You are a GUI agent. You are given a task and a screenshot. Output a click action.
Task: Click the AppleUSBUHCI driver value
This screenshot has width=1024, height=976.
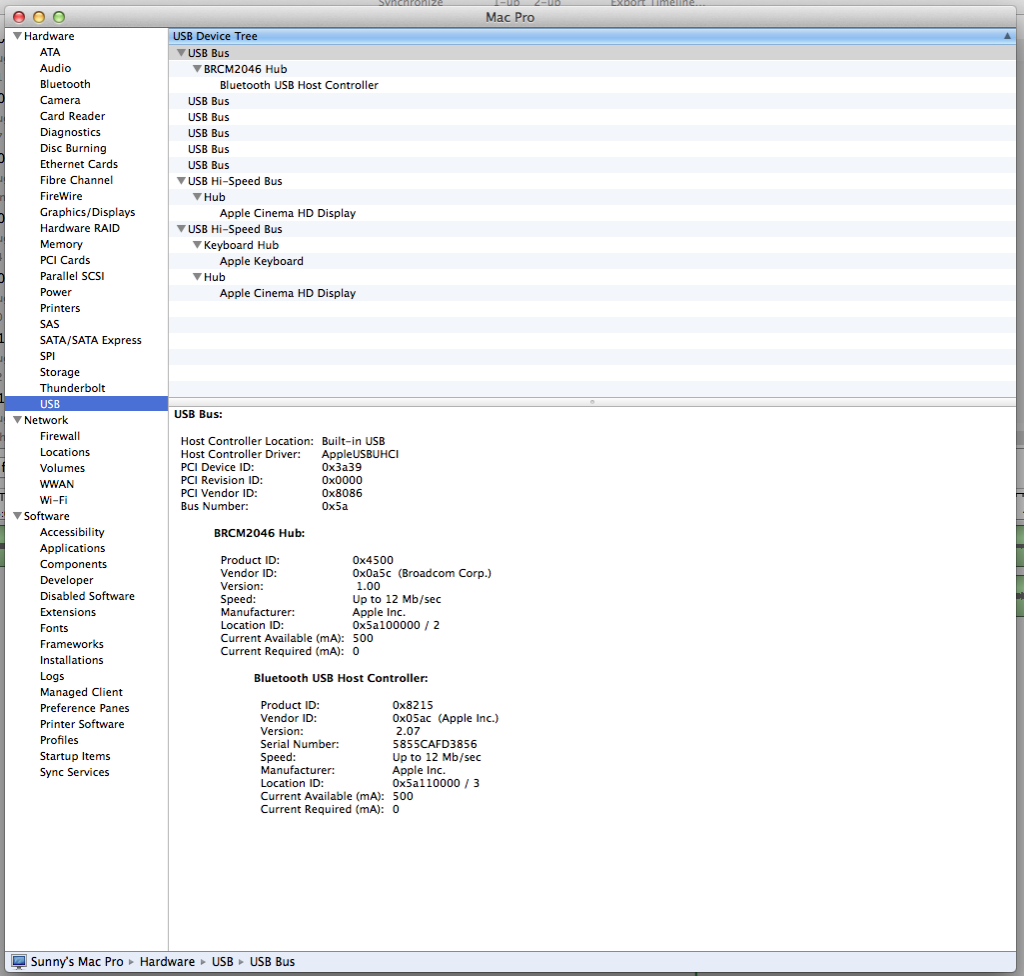360,454
